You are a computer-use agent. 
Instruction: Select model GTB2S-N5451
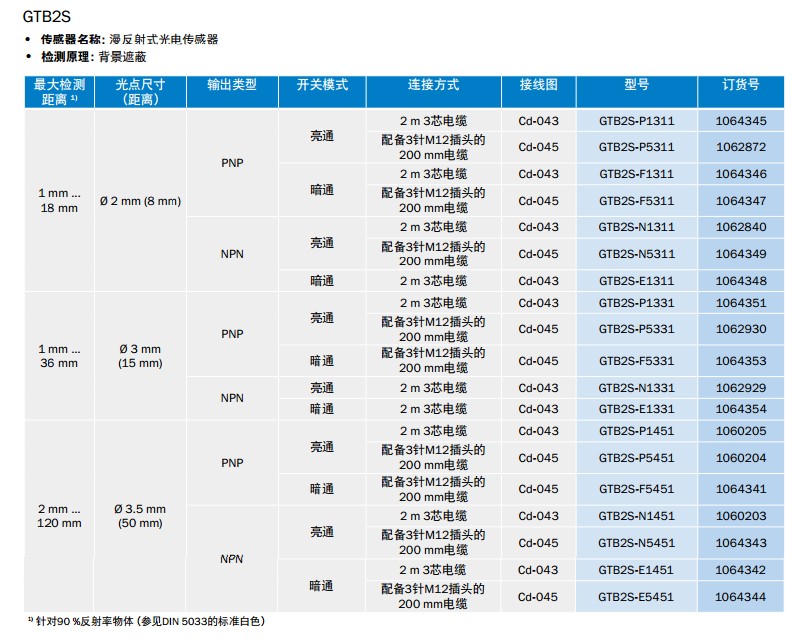tap(636, 543)
